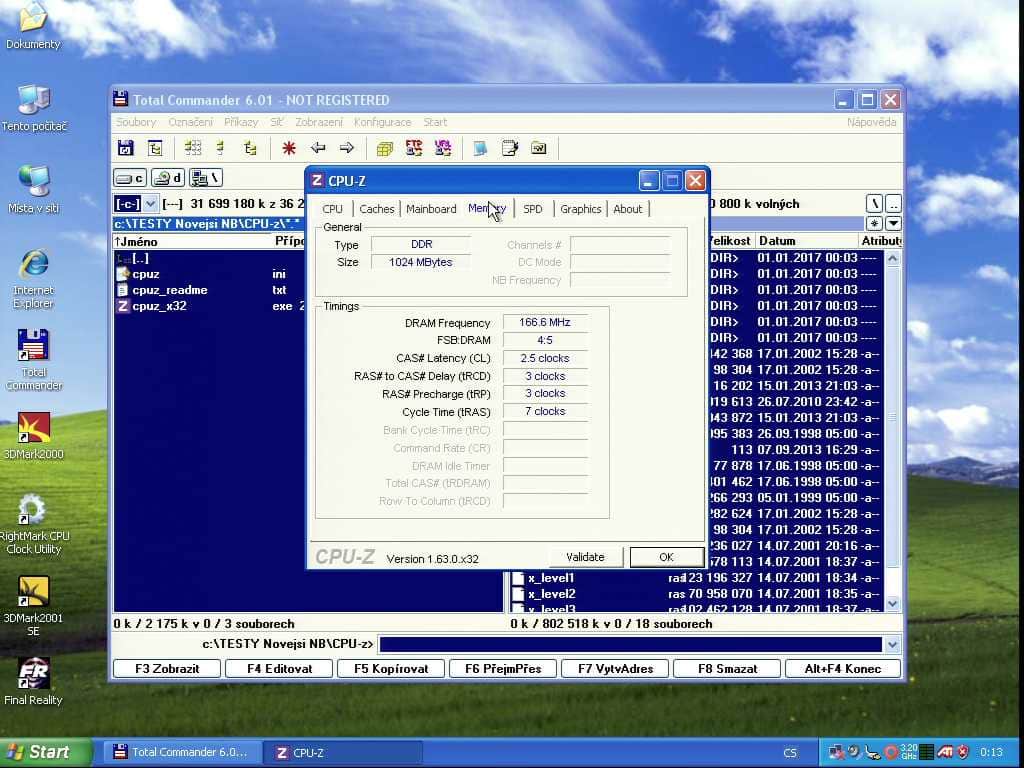The width and height of the screenshot is (1024, 768).
Task: Click the red security shield tray icon
Action: [x=963, y=752]
